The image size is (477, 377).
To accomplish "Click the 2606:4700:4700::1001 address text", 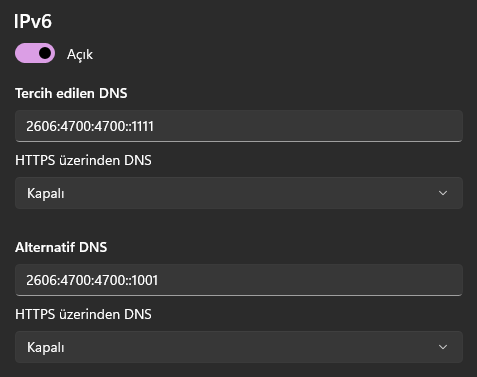I will click(x=92, y=280).
